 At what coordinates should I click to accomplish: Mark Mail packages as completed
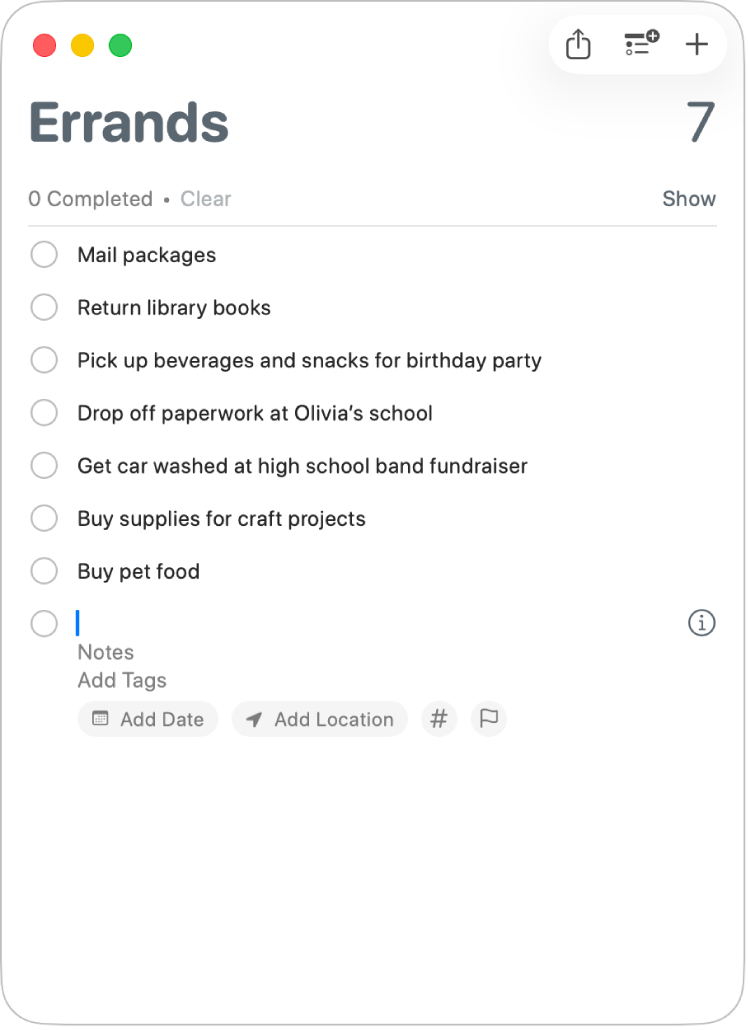coord(44,255)
